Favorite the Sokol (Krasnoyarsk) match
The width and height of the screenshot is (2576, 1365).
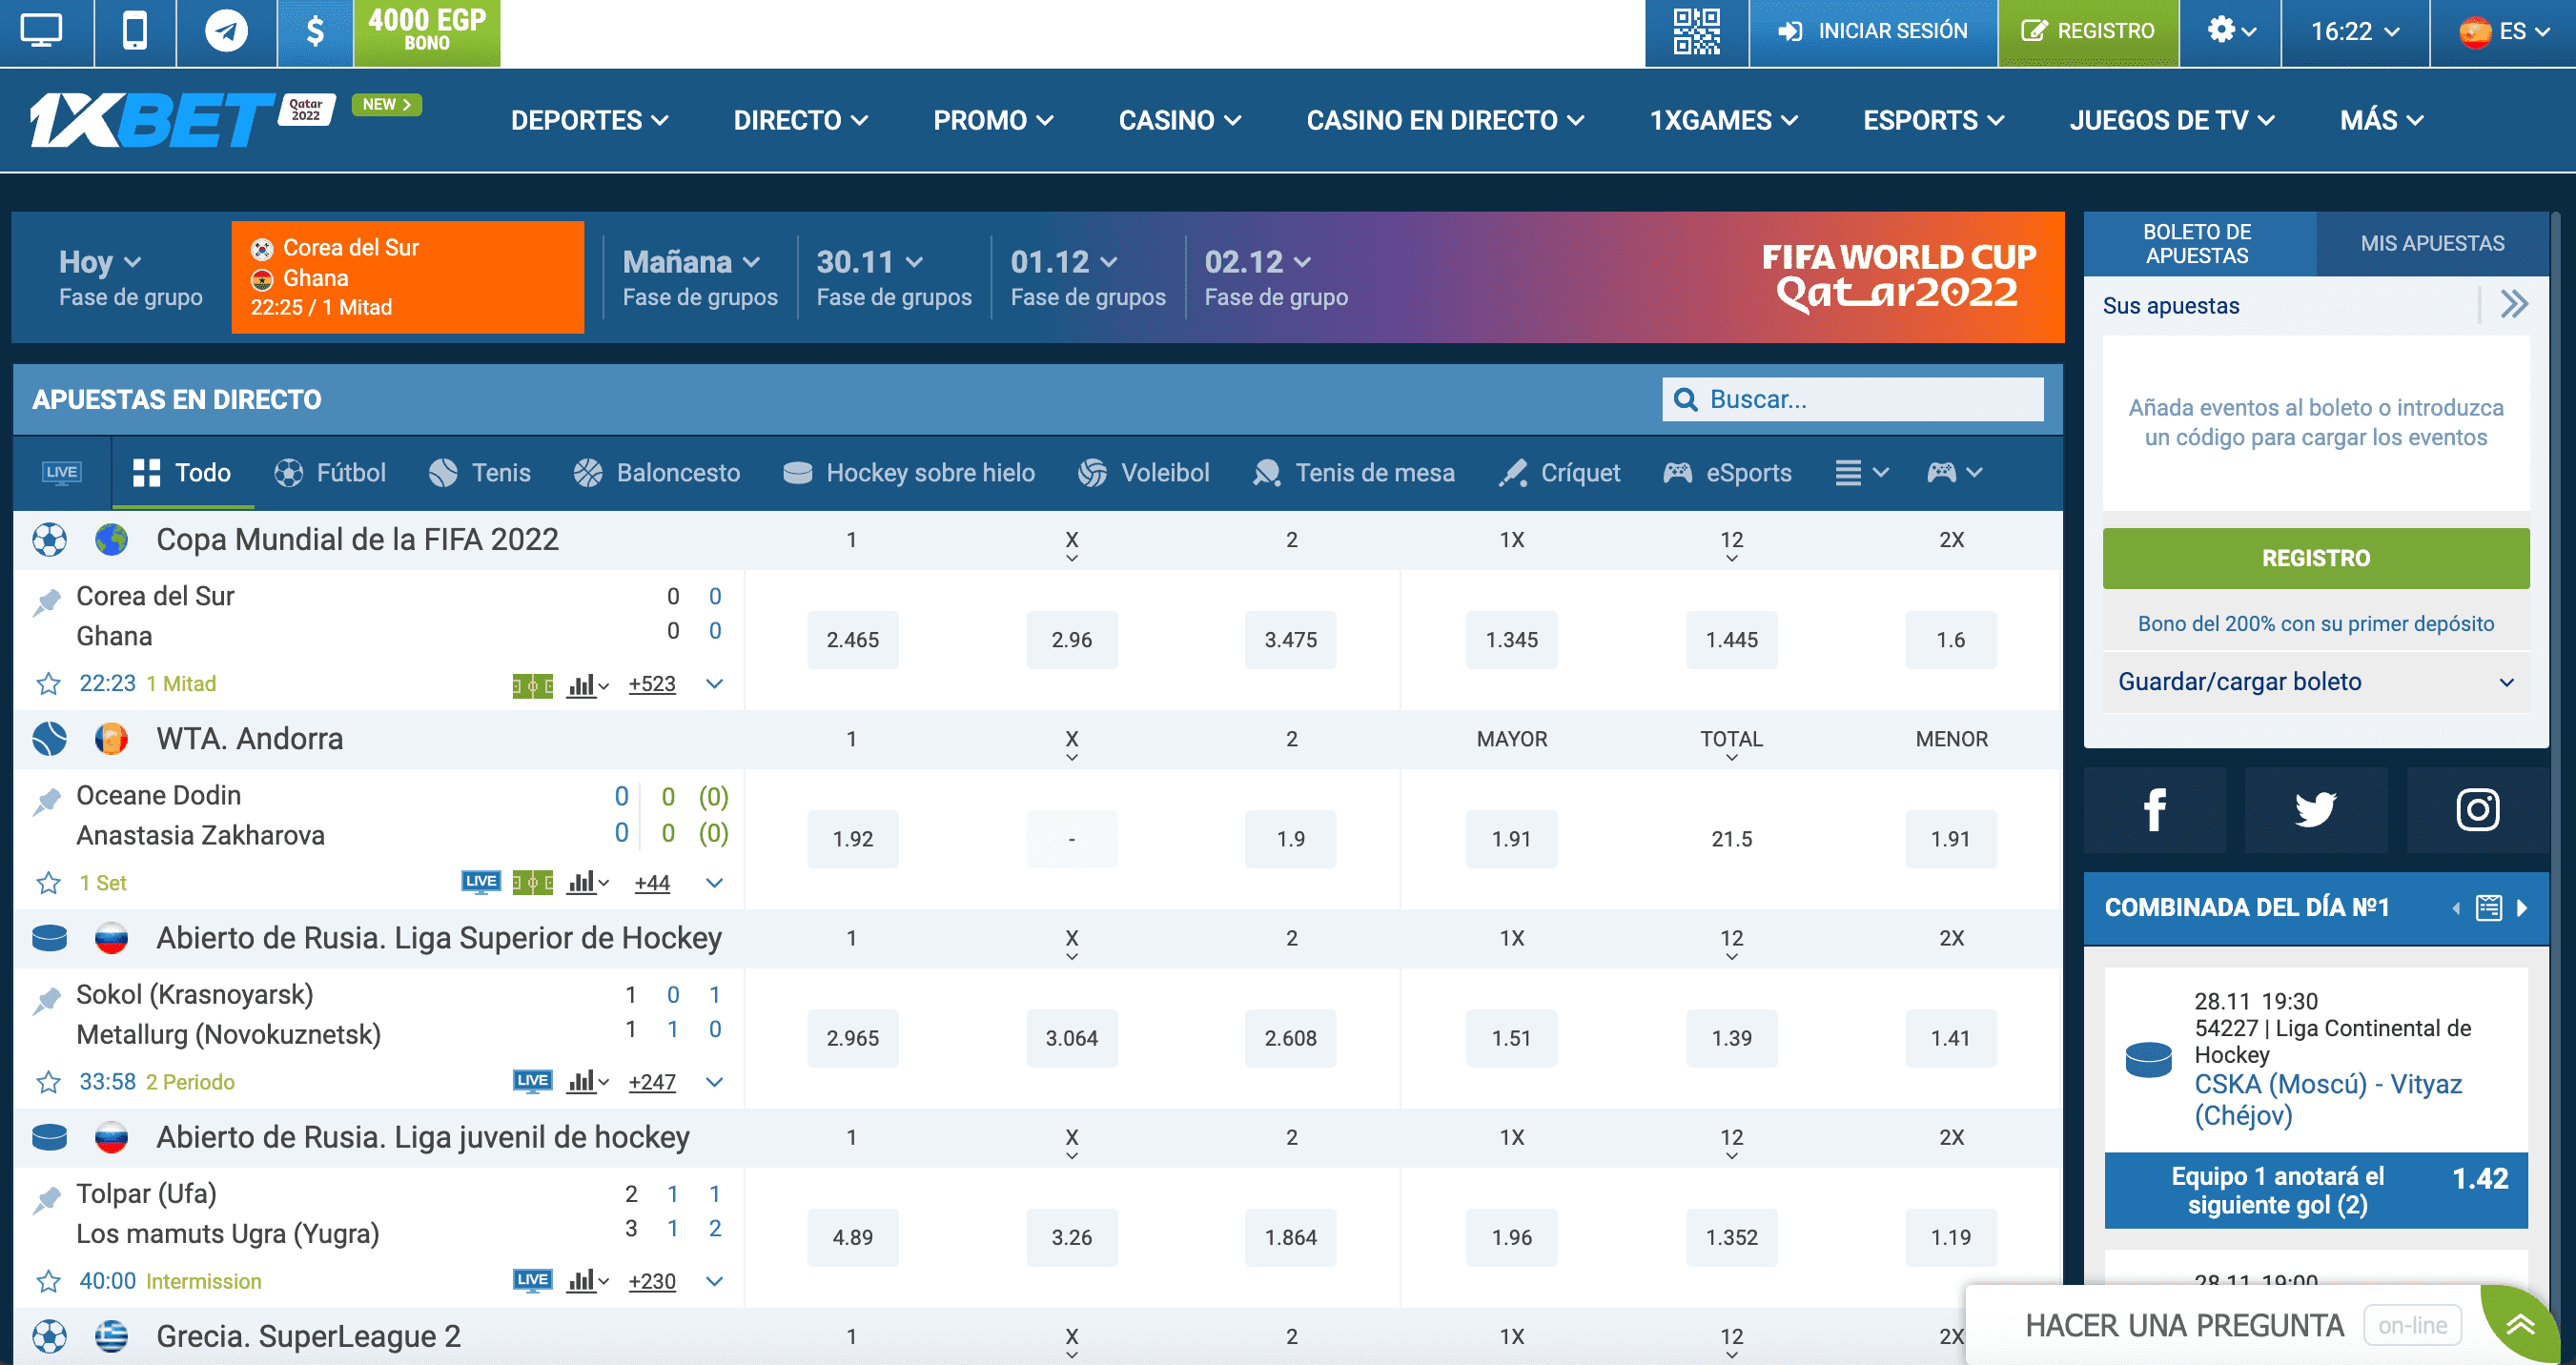click(x=48, y=1082)
